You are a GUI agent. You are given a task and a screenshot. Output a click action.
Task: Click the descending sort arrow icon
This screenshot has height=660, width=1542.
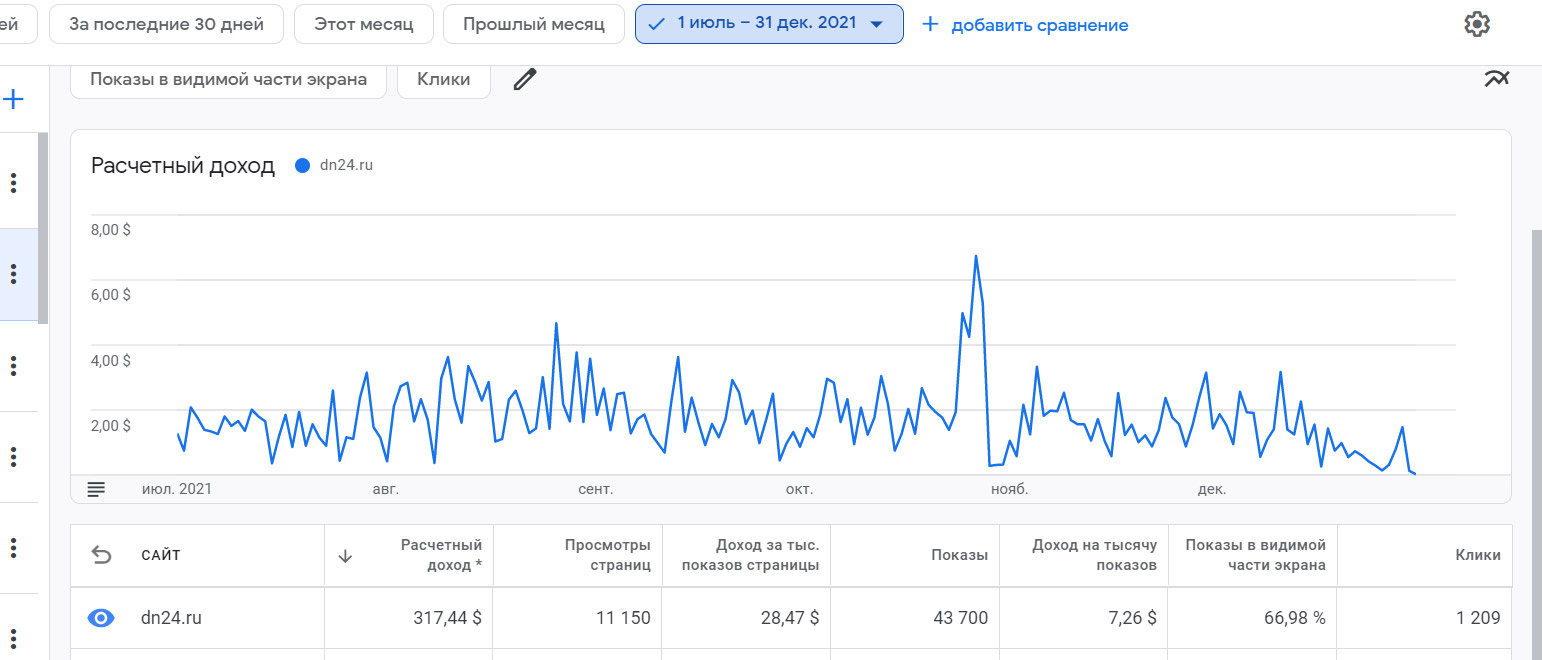346,556
